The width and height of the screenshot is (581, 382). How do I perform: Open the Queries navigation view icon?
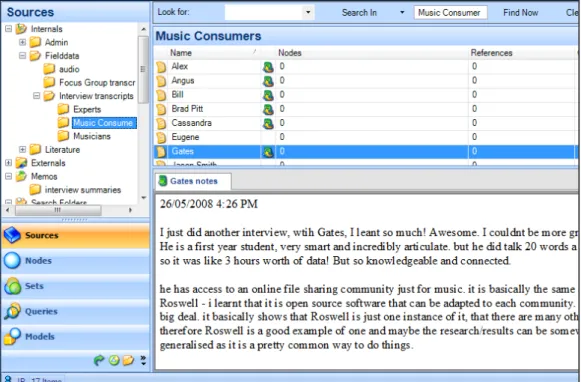(x=12, y=311)
